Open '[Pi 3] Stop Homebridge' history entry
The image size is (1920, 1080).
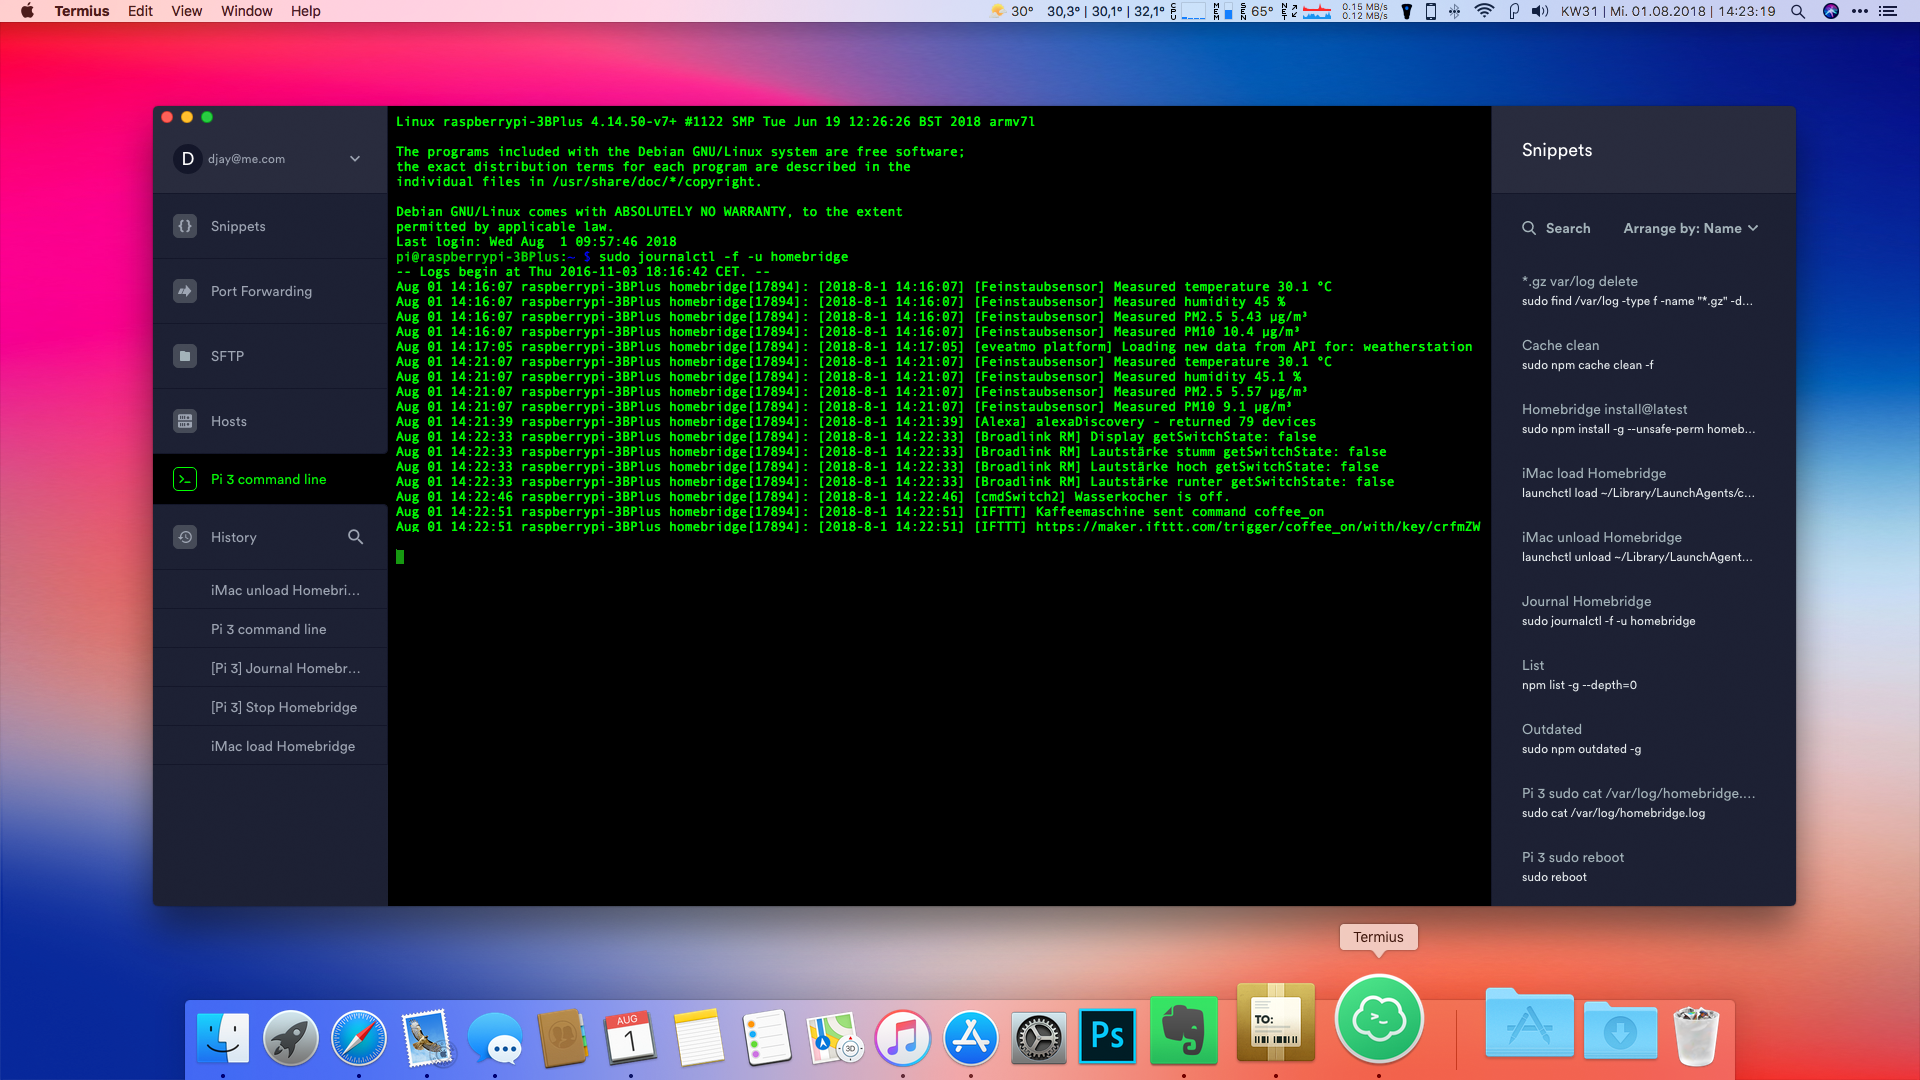[x=283, y=707]
